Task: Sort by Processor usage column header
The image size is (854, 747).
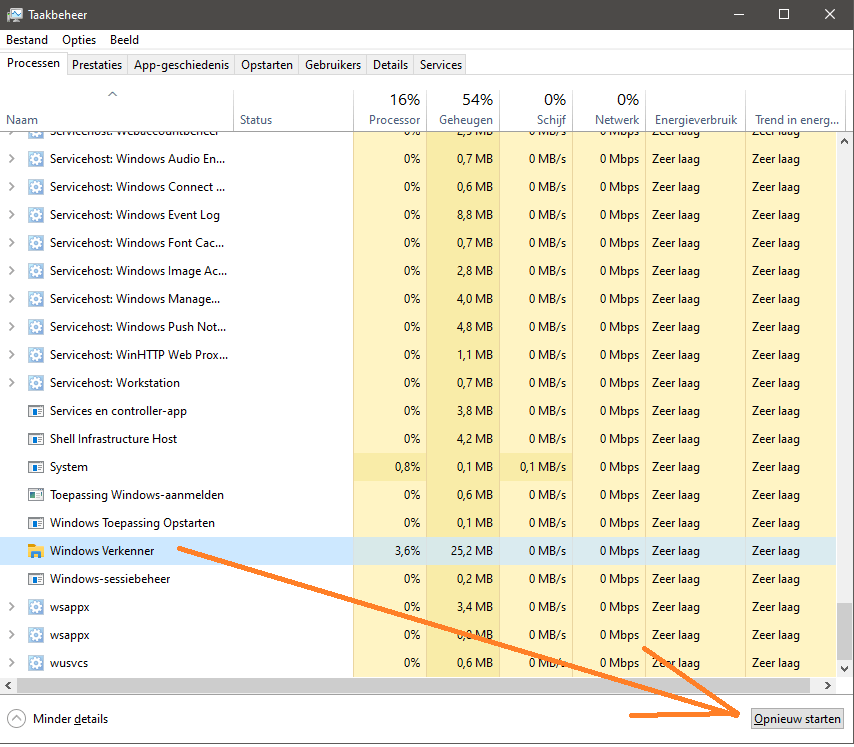Action: (390, 111)
